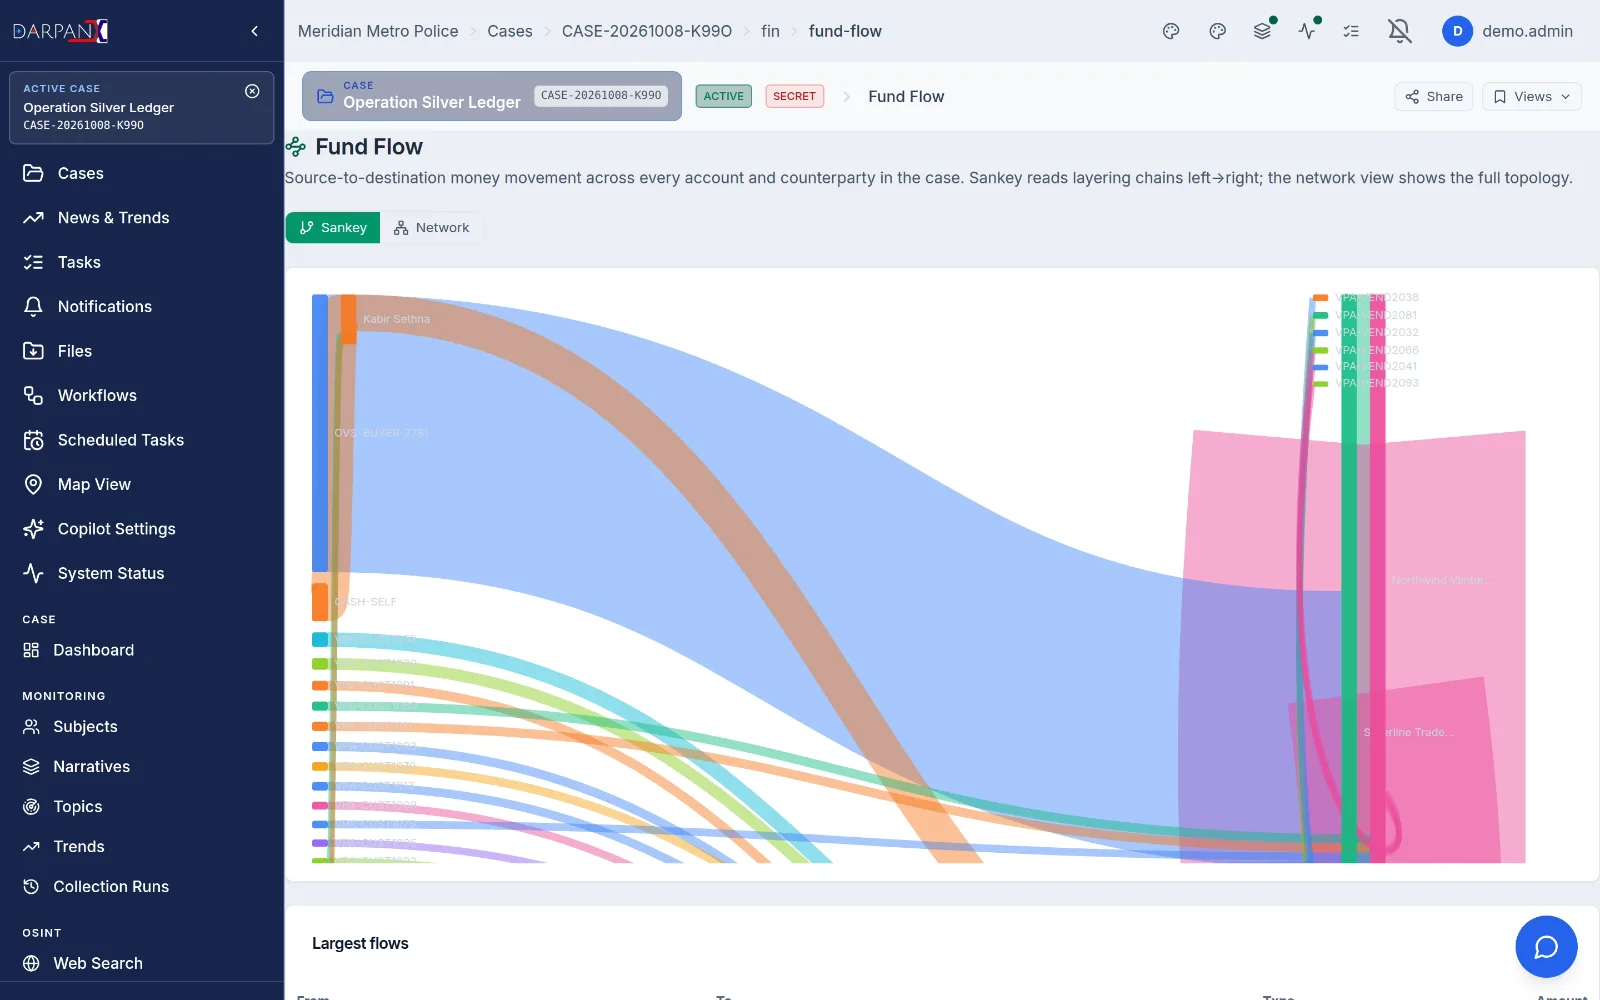Open Topics under Monitoring
Viewport: 1600px width, 1000px height.
142,807
